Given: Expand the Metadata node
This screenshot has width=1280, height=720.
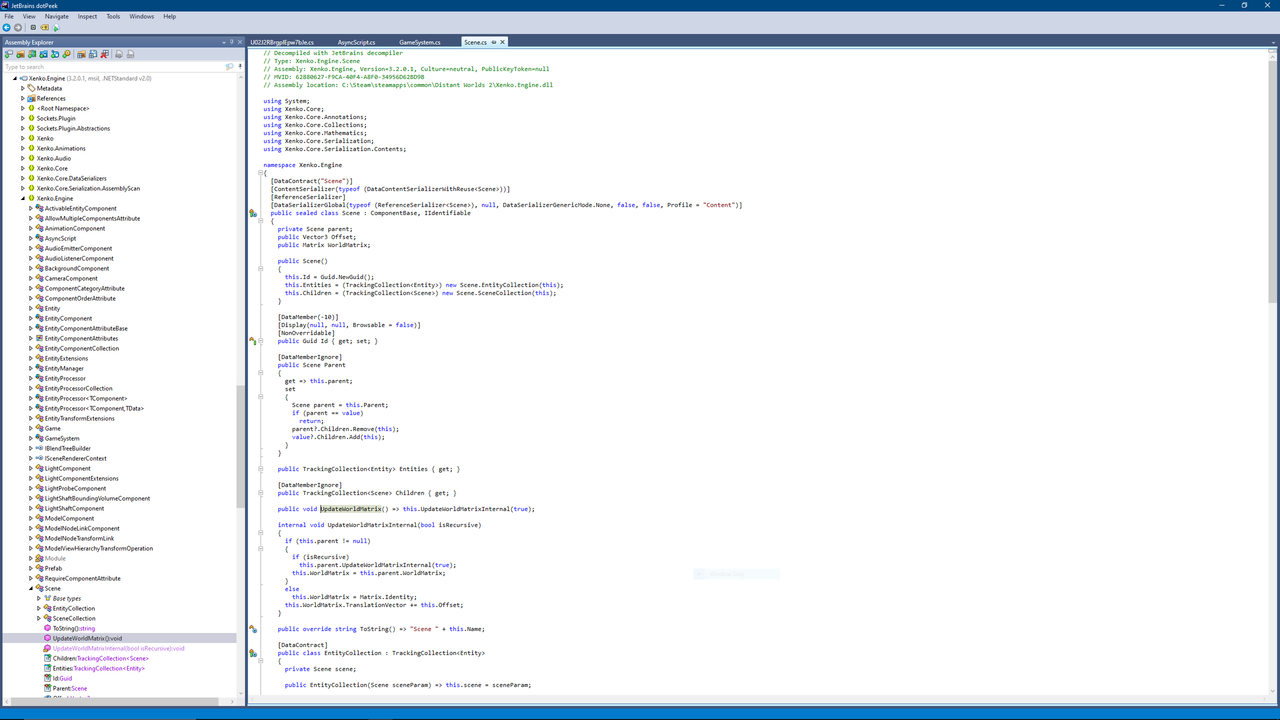Looking at the screenshot, I should pos(23,88).
